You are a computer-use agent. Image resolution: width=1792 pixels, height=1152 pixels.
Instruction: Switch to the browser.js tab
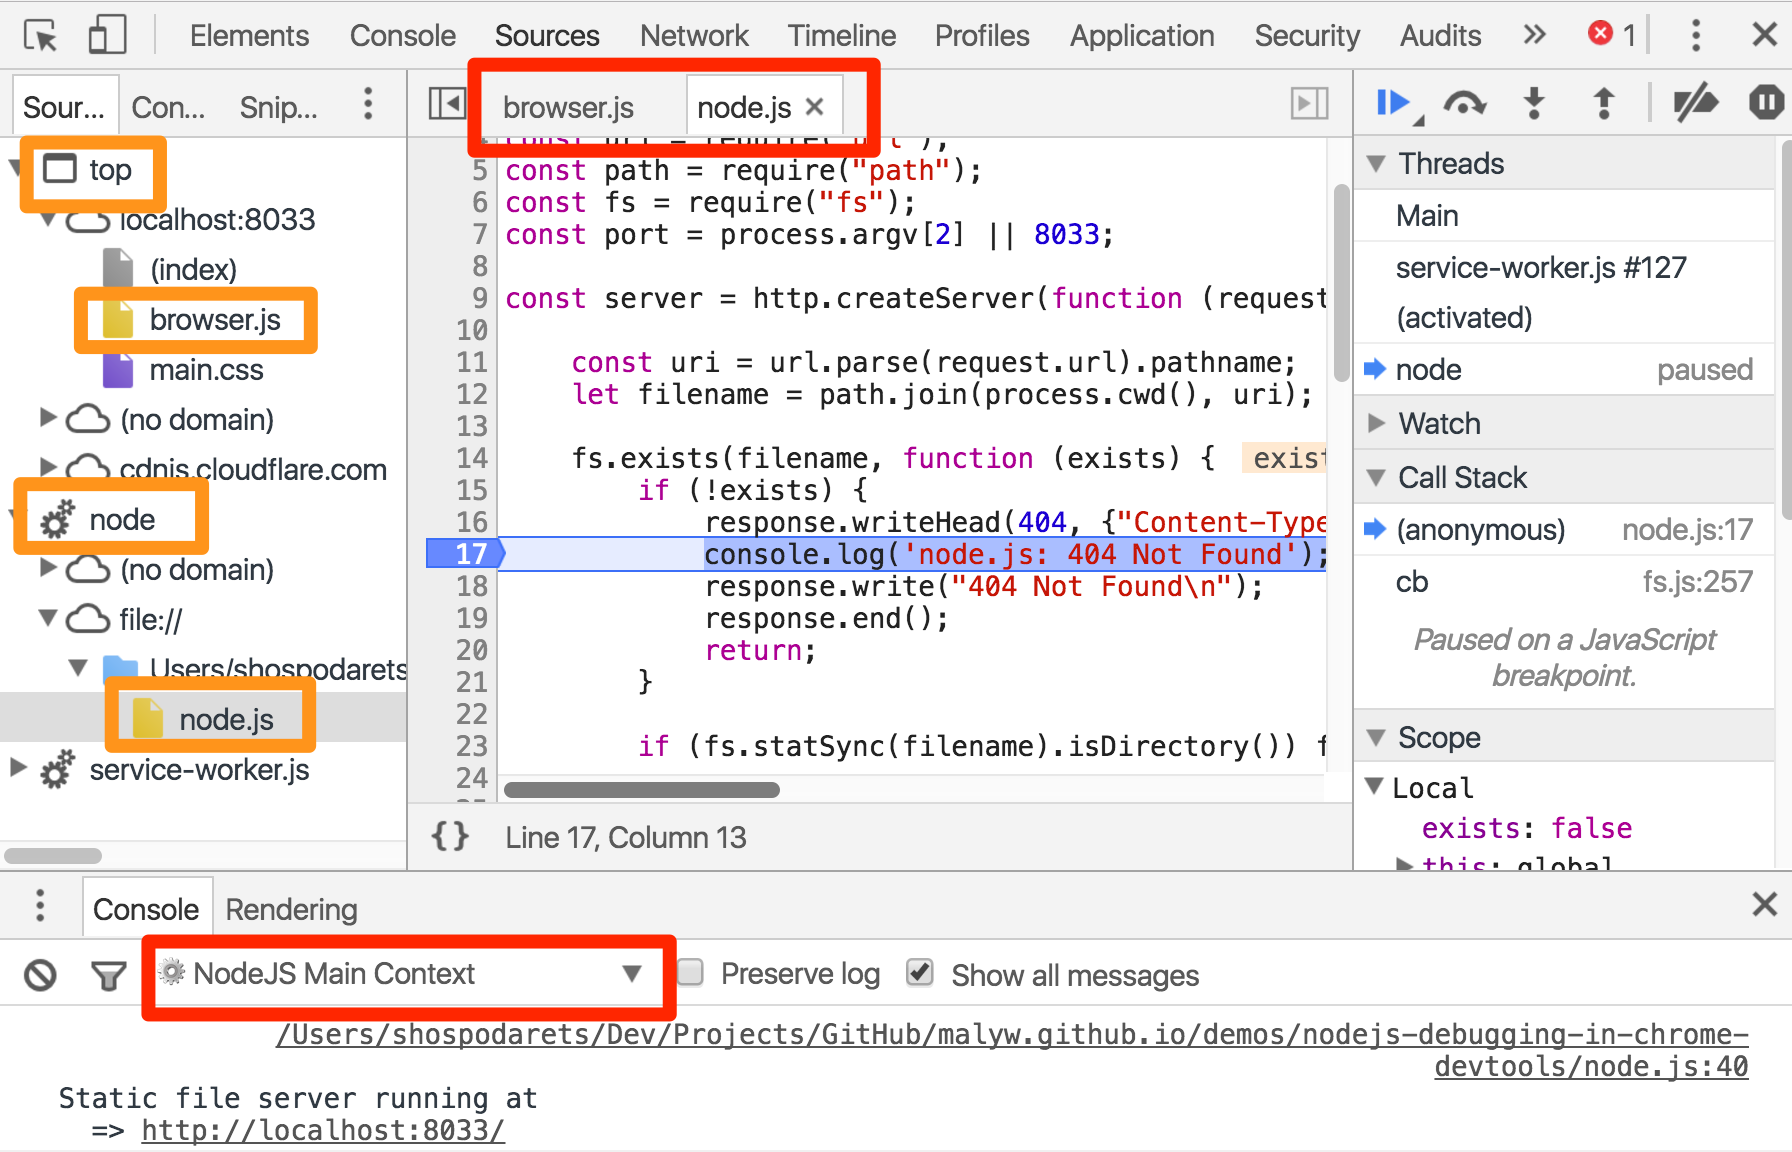(567, 106)
